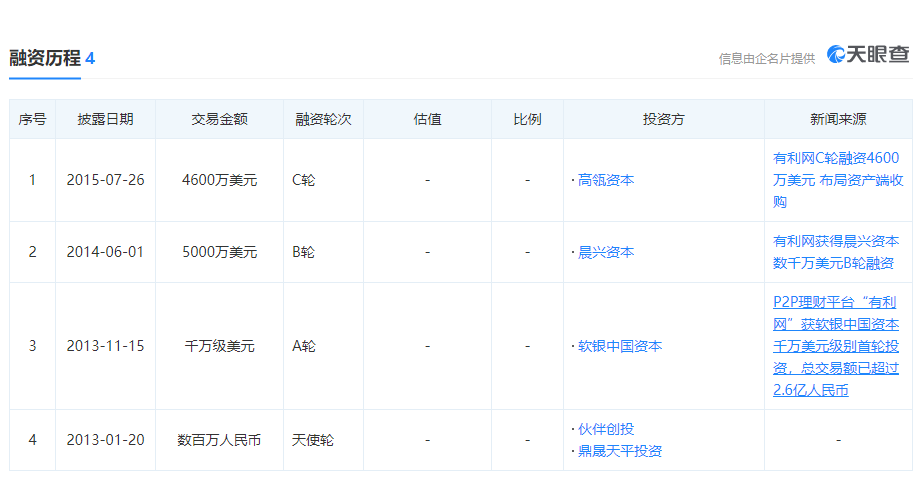Click the 披露日期 column header
Image resolution: width=919 pixels, height=478 pixels.
105,119
